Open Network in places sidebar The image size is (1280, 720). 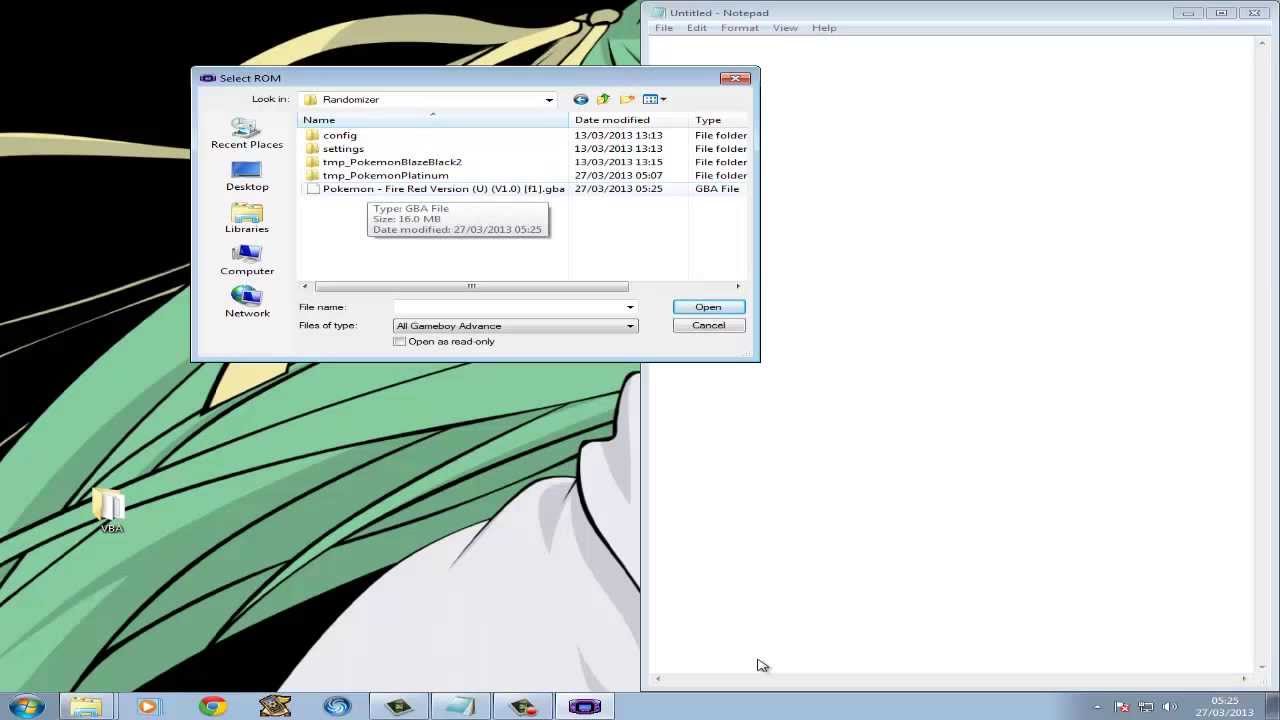coord(247,301)
